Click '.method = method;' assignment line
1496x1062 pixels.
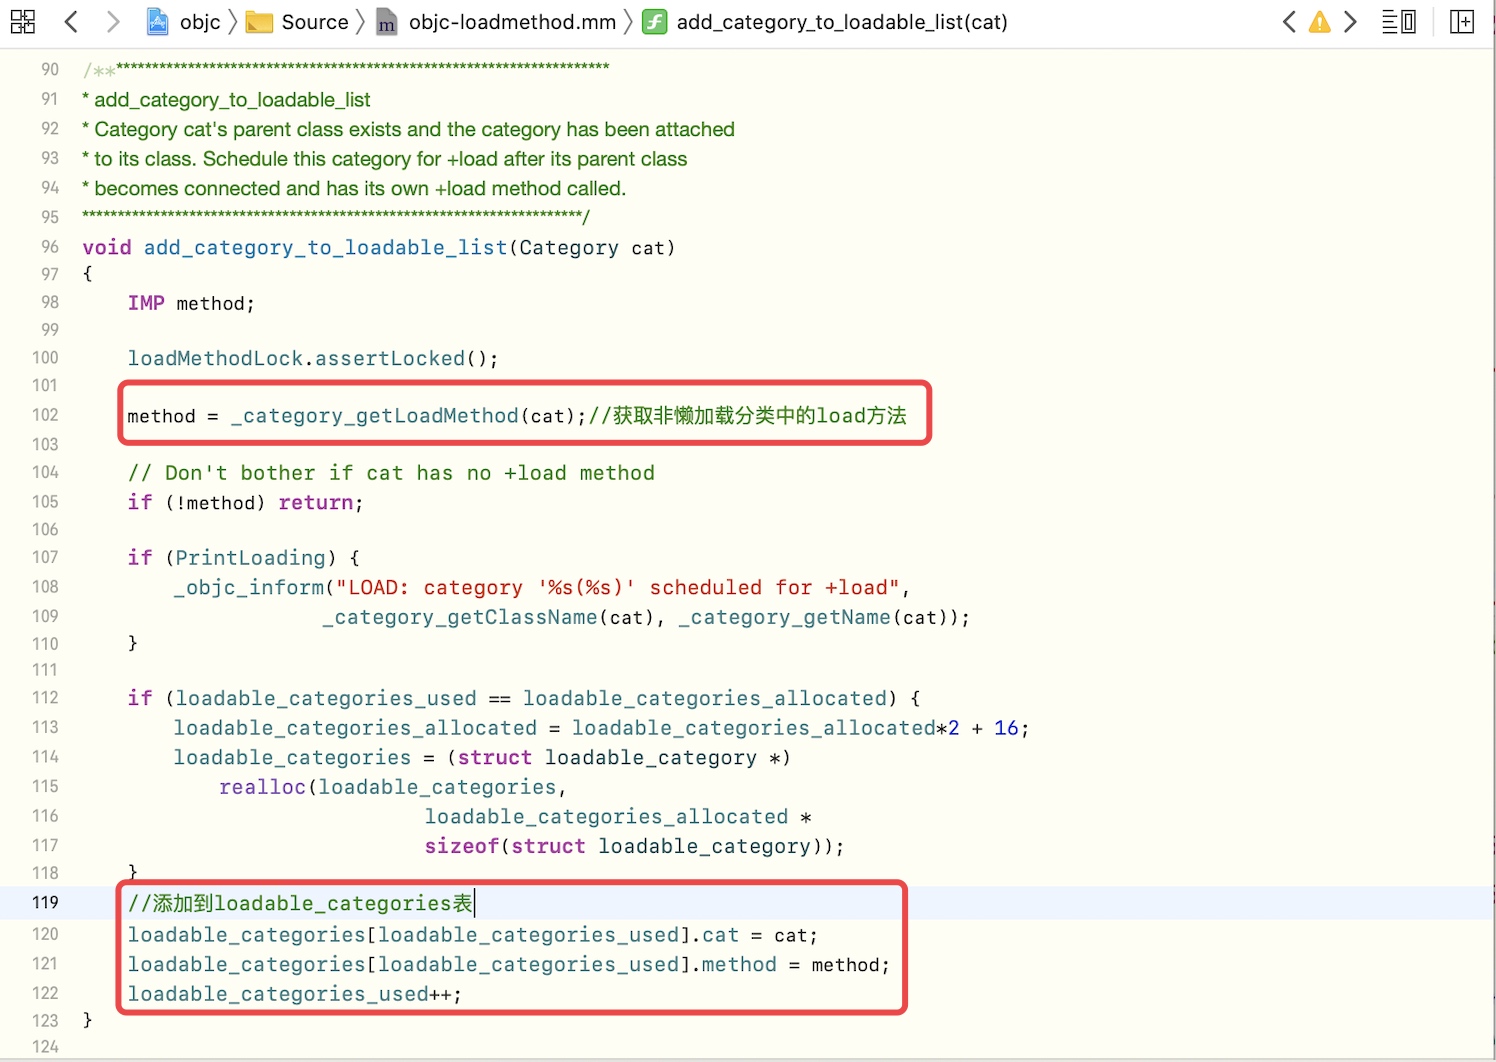509,964
